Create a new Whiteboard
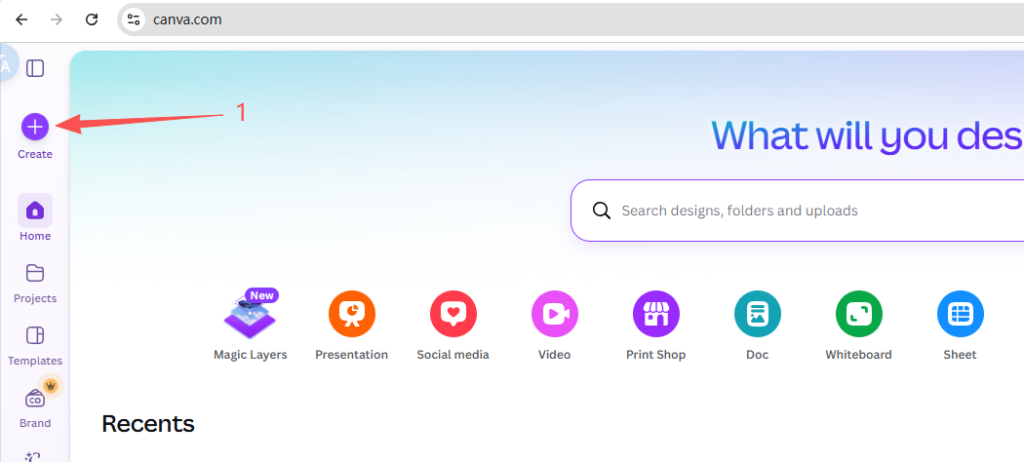 858,325
